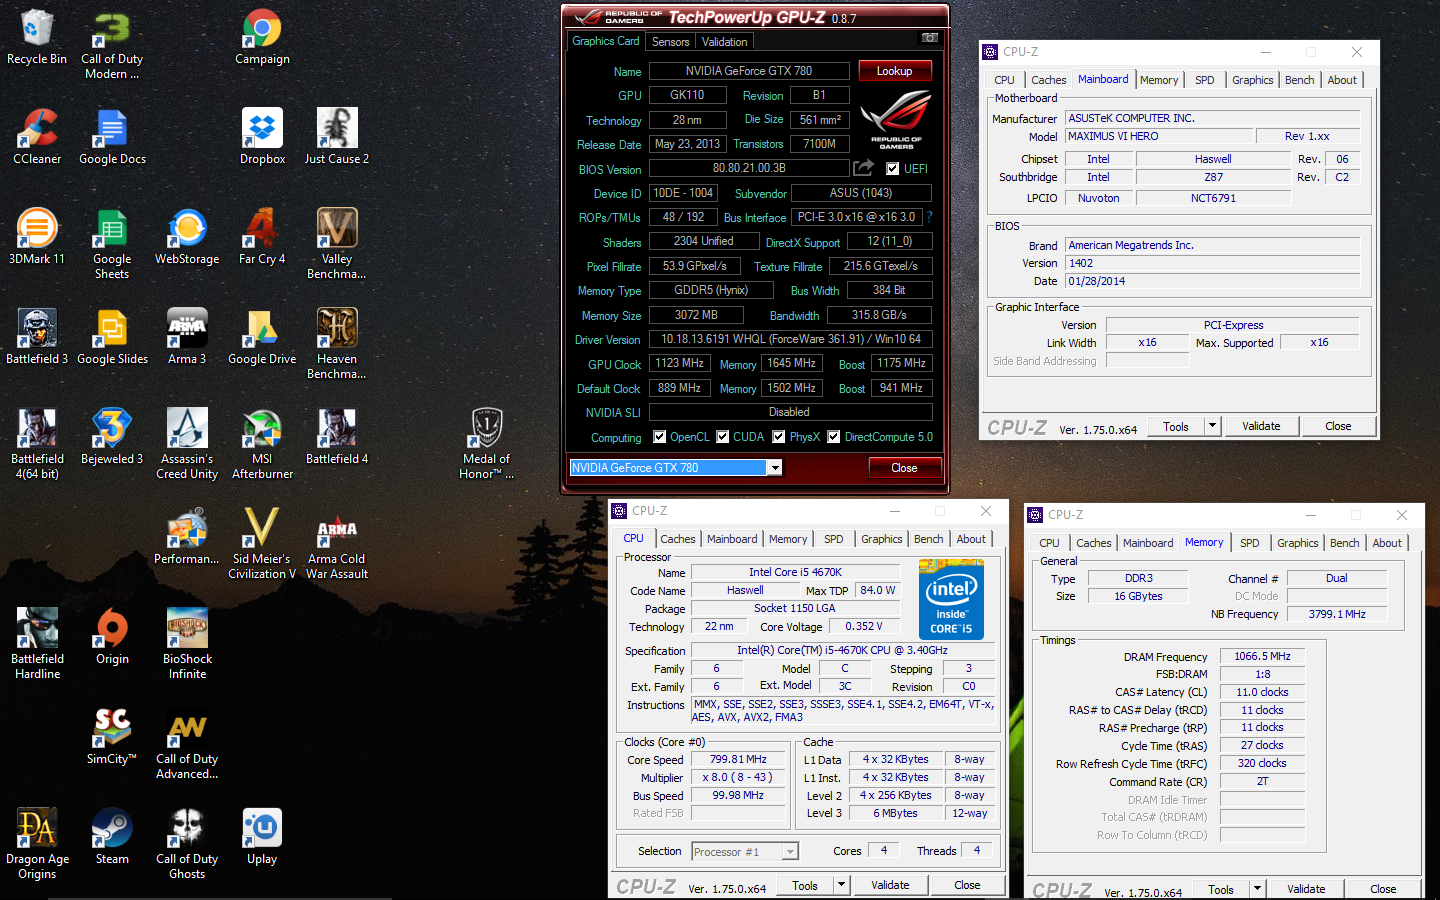Launch Far Cry 4 shortcut
Viewport: 1440px width, 900px height.
pyautogui.click(x=262, y=238)
